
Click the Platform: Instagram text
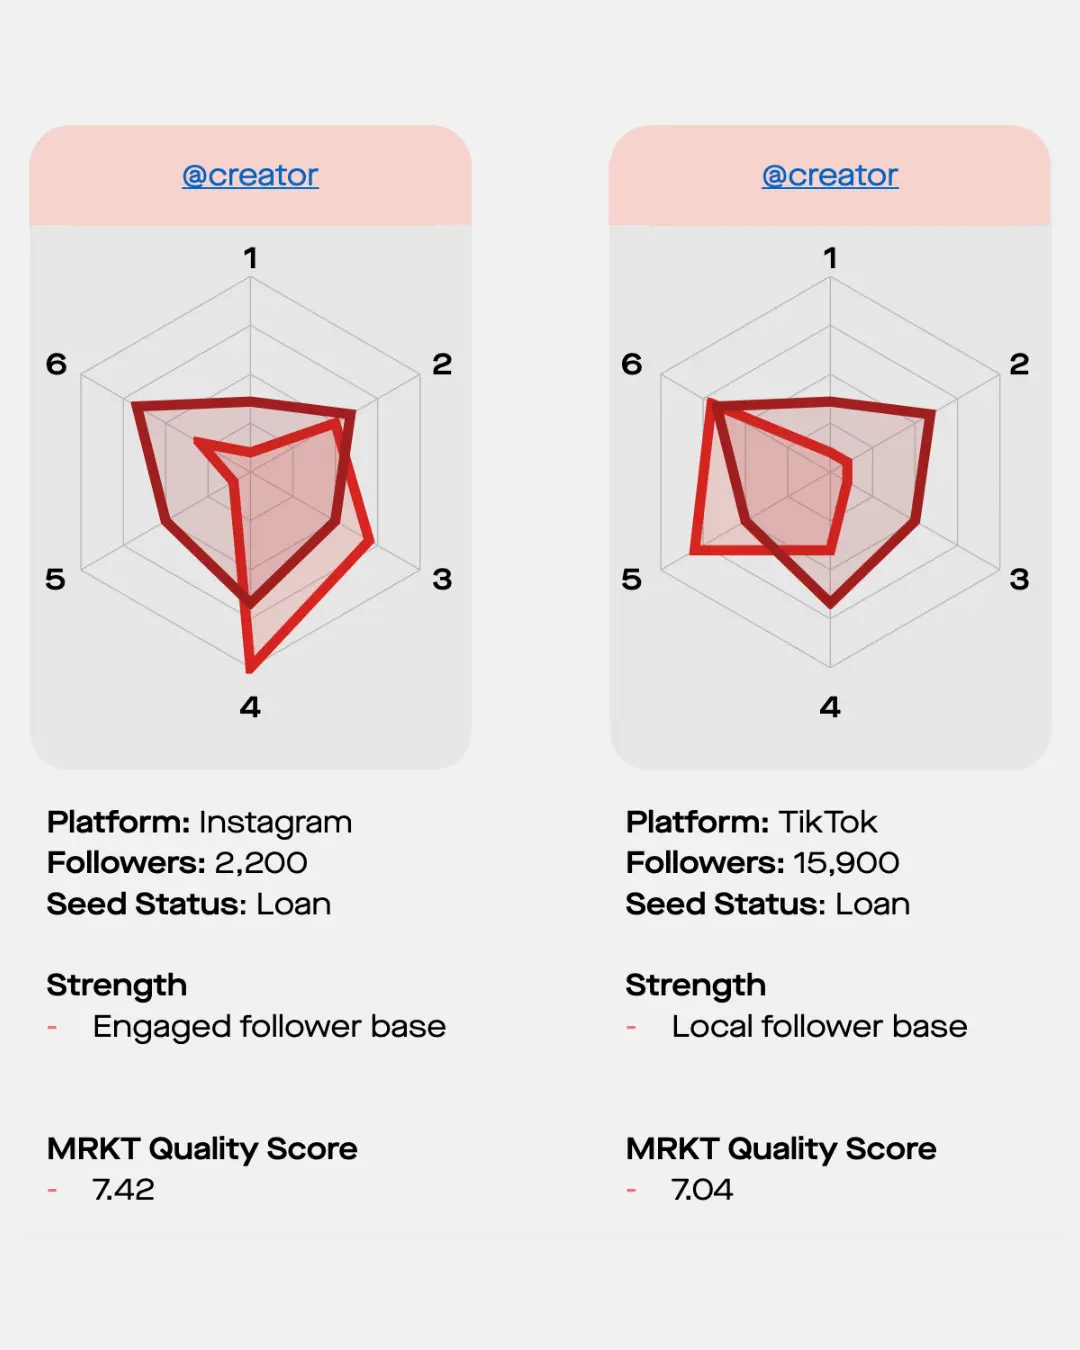coord(199,822)
